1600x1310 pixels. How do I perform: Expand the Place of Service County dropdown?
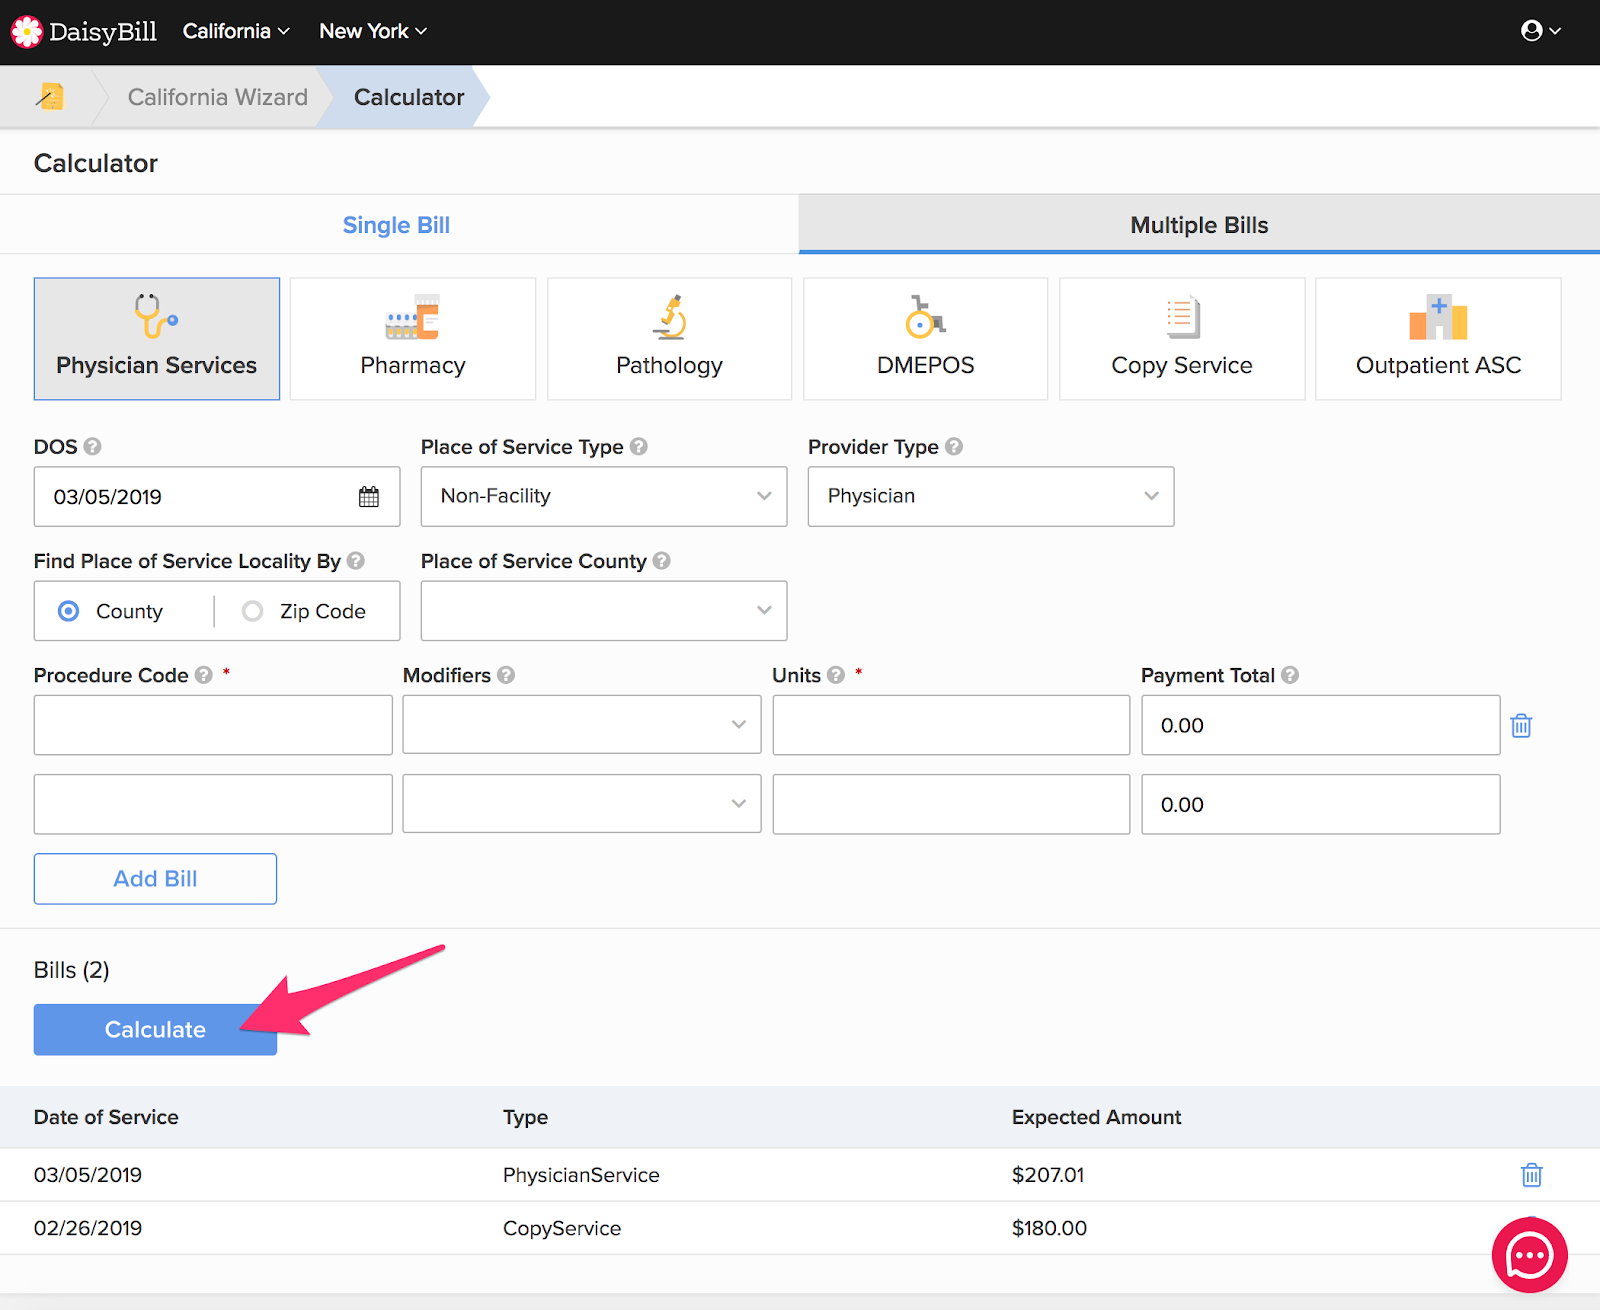604,611
